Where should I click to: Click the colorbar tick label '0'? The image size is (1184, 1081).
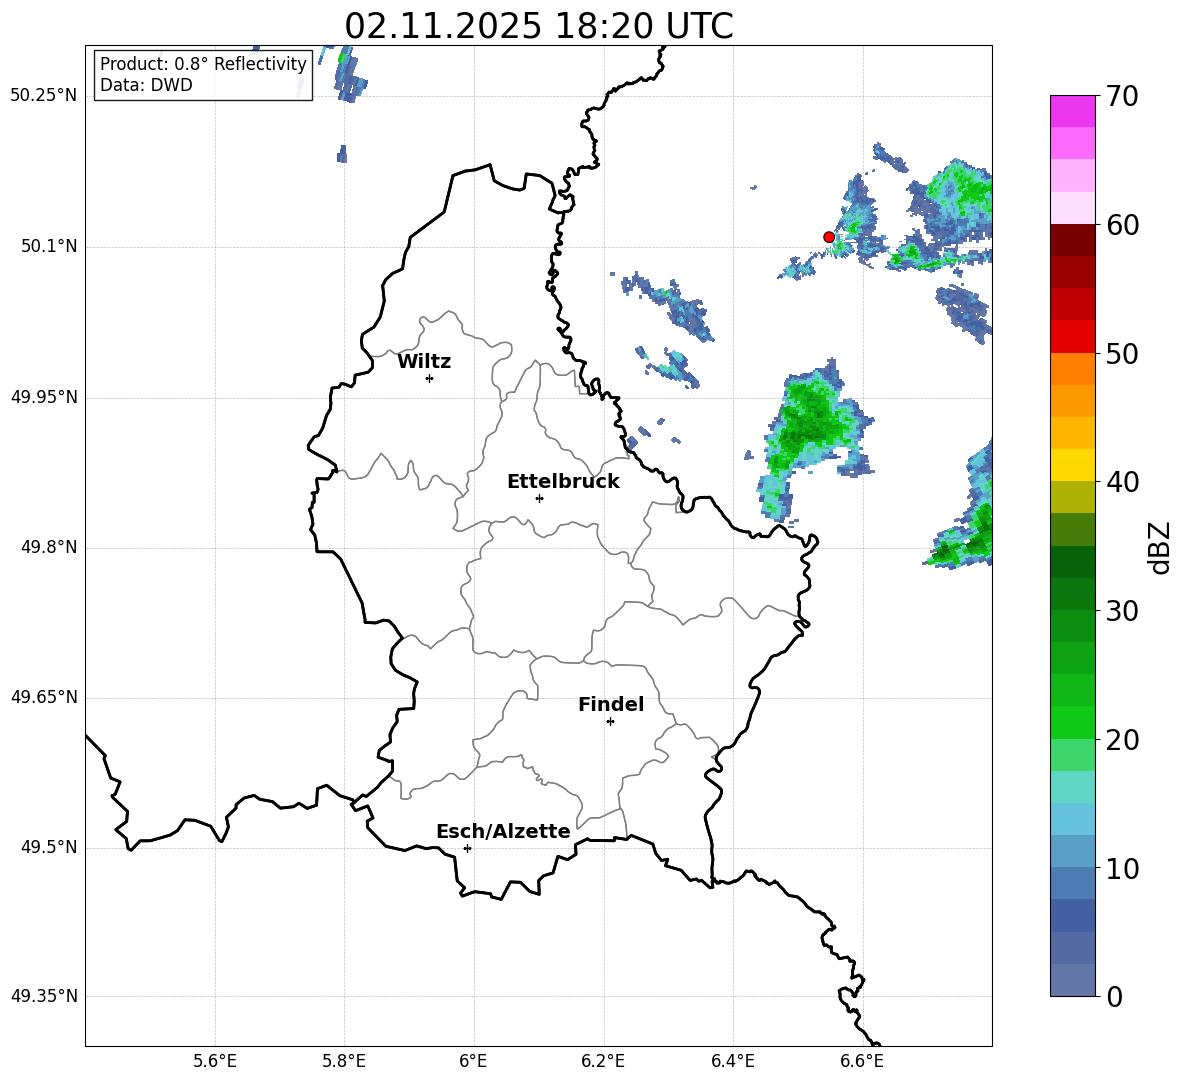pyautogui.click(x=1114, y=996)
